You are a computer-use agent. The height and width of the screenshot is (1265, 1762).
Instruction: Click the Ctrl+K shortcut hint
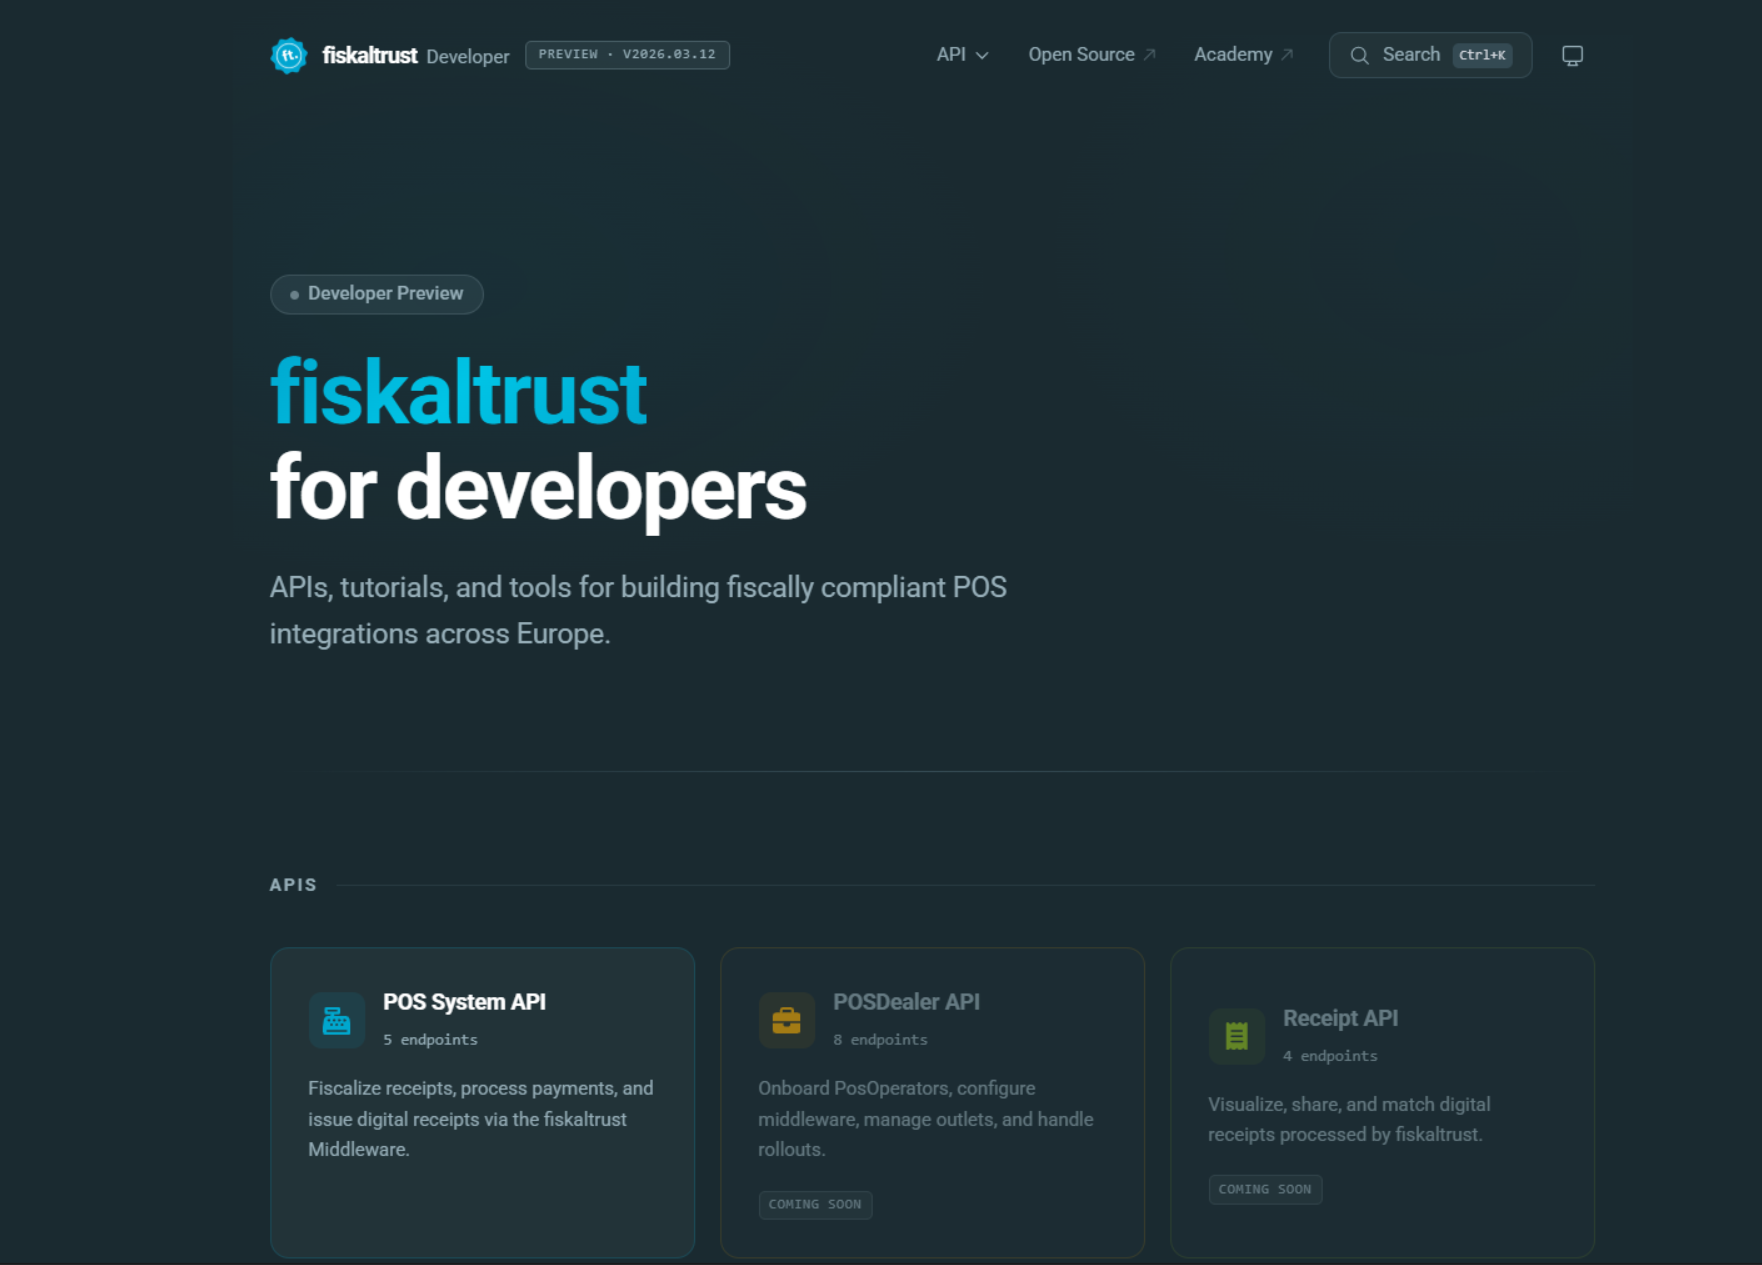click(x=1482, y=55)
